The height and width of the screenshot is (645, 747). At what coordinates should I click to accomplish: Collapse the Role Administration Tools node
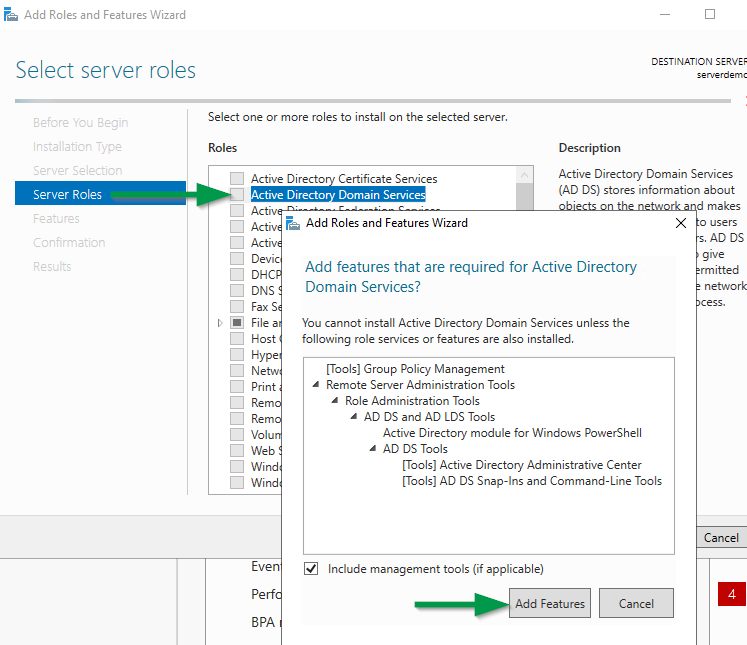coord(335,401)
